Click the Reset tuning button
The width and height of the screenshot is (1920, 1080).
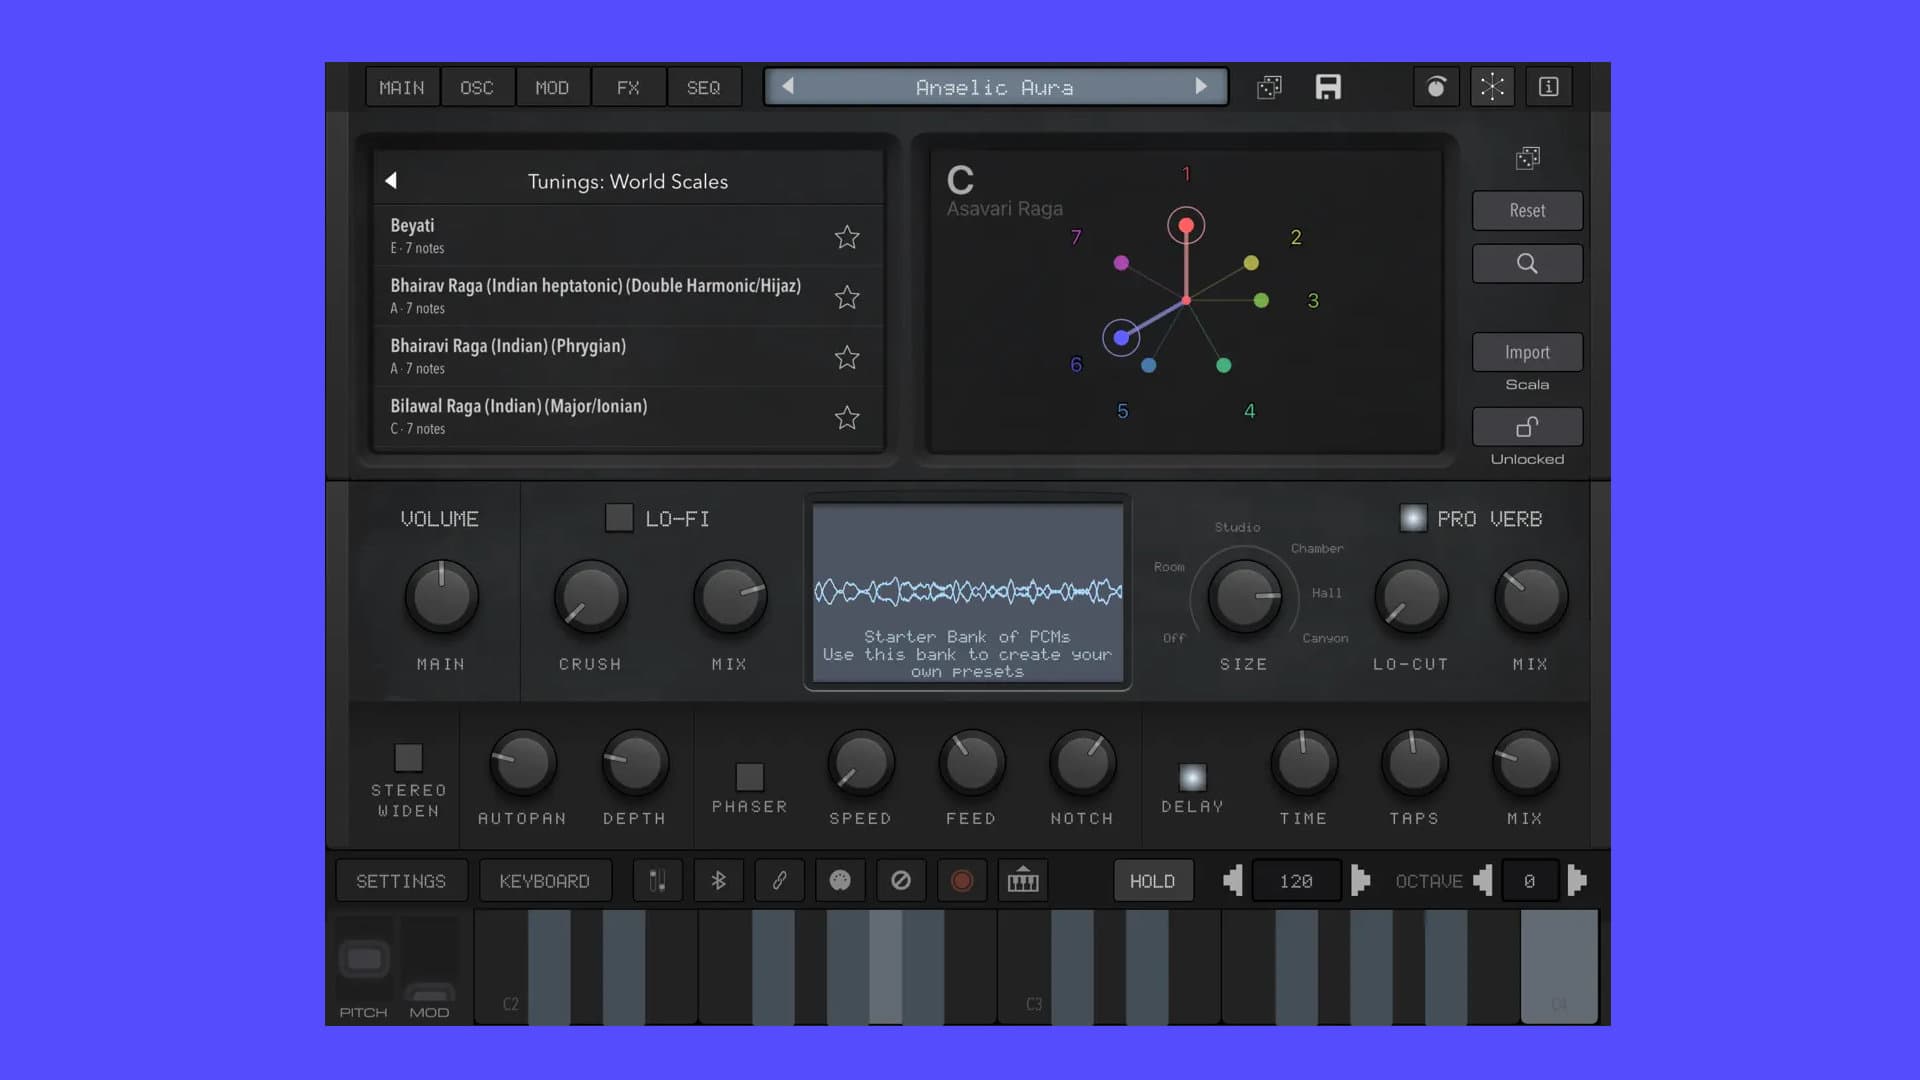pyautogui.click(x=1527, y=211)
